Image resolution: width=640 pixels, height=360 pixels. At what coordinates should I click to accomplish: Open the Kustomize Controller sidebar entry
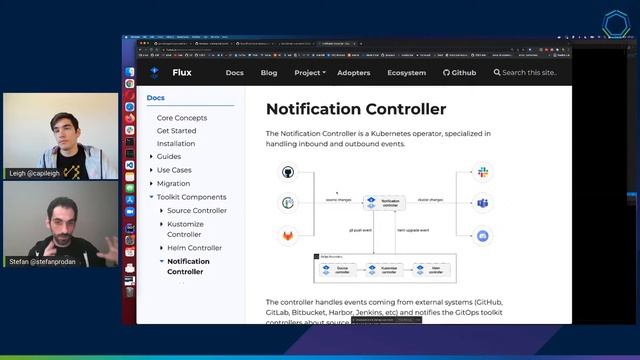pos(185,229)
